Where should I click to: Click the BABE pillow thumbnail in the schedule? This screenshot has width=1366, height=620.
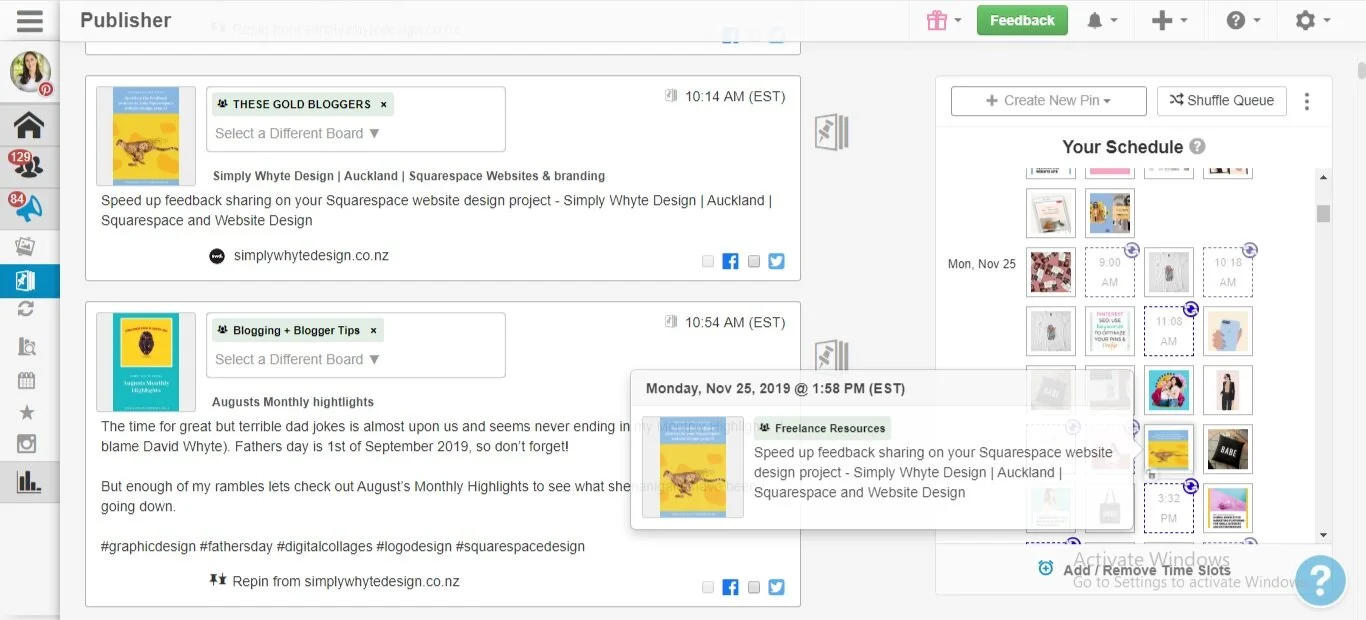[x=1228, y=449]
